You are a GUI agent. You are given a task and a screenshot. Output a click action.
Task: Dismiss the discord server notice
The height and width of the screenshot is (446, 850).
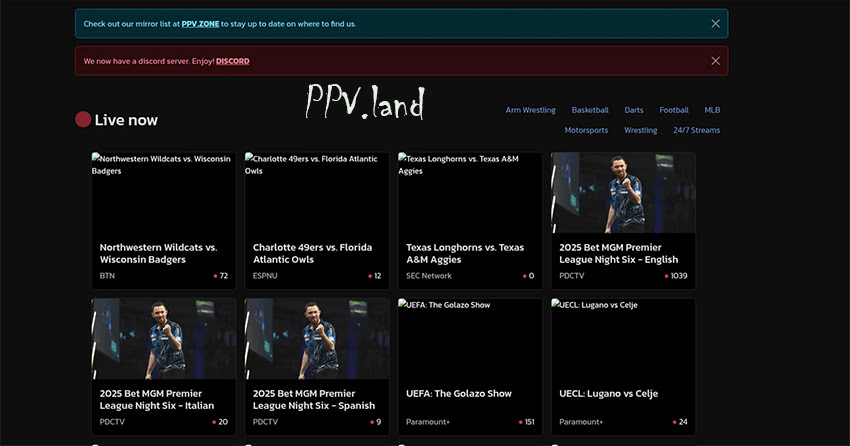click(x=716, y=61)
